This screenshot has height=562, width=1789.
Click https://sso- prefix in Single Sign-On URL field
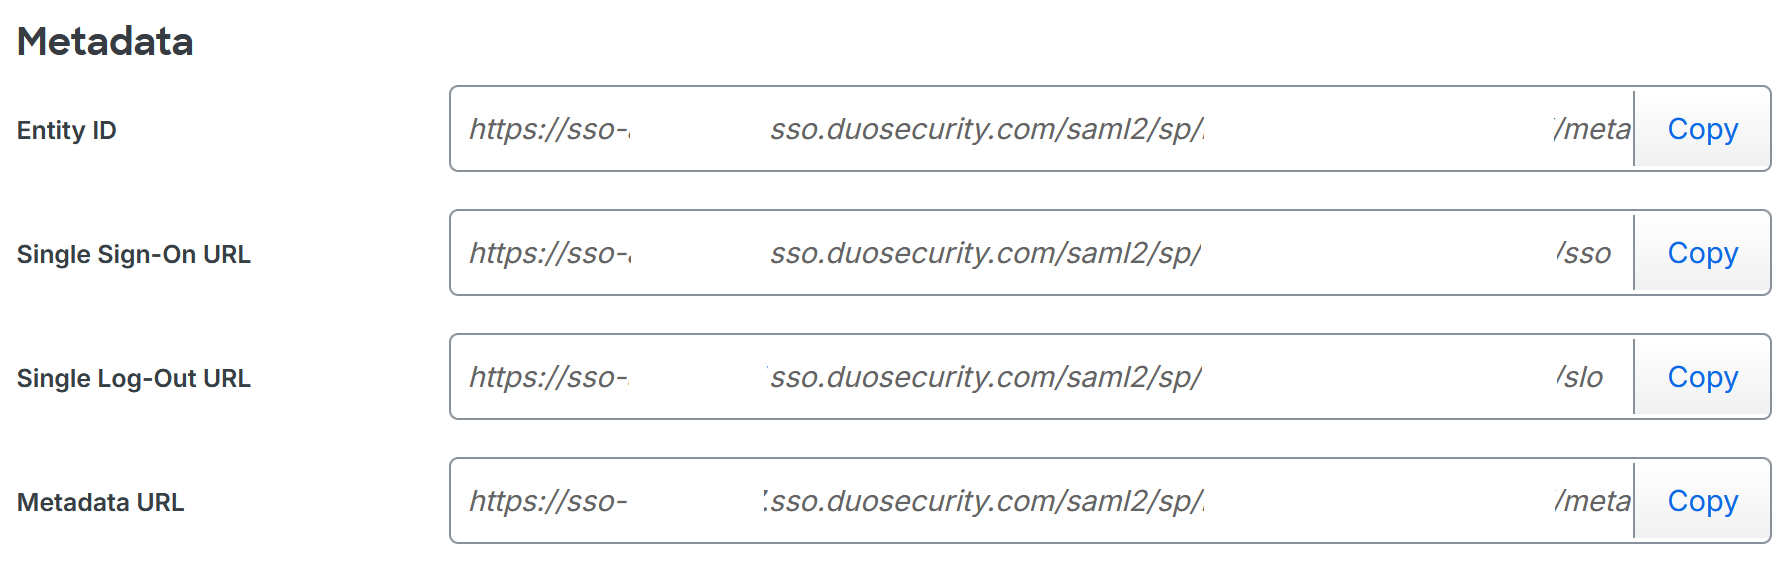point(549,253)
